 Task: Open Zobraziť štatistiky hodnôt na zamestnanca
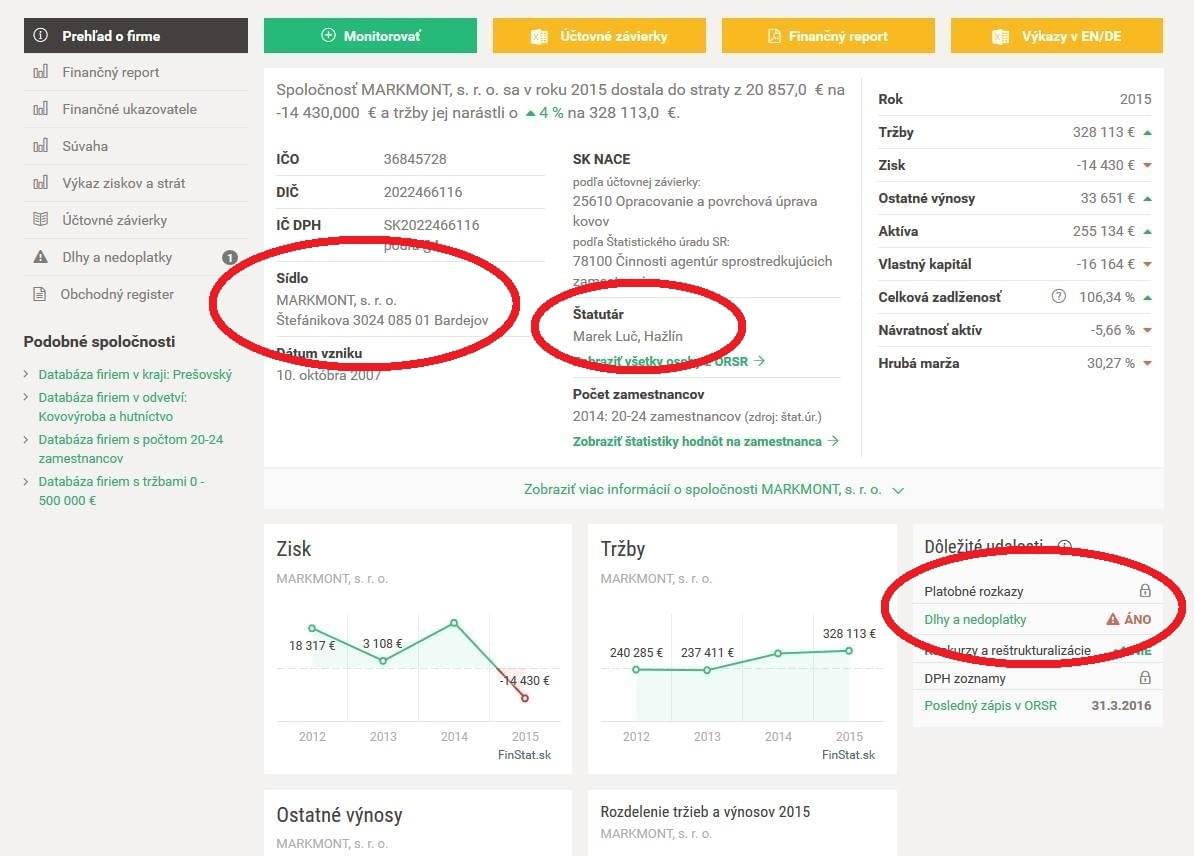[705, 441]
